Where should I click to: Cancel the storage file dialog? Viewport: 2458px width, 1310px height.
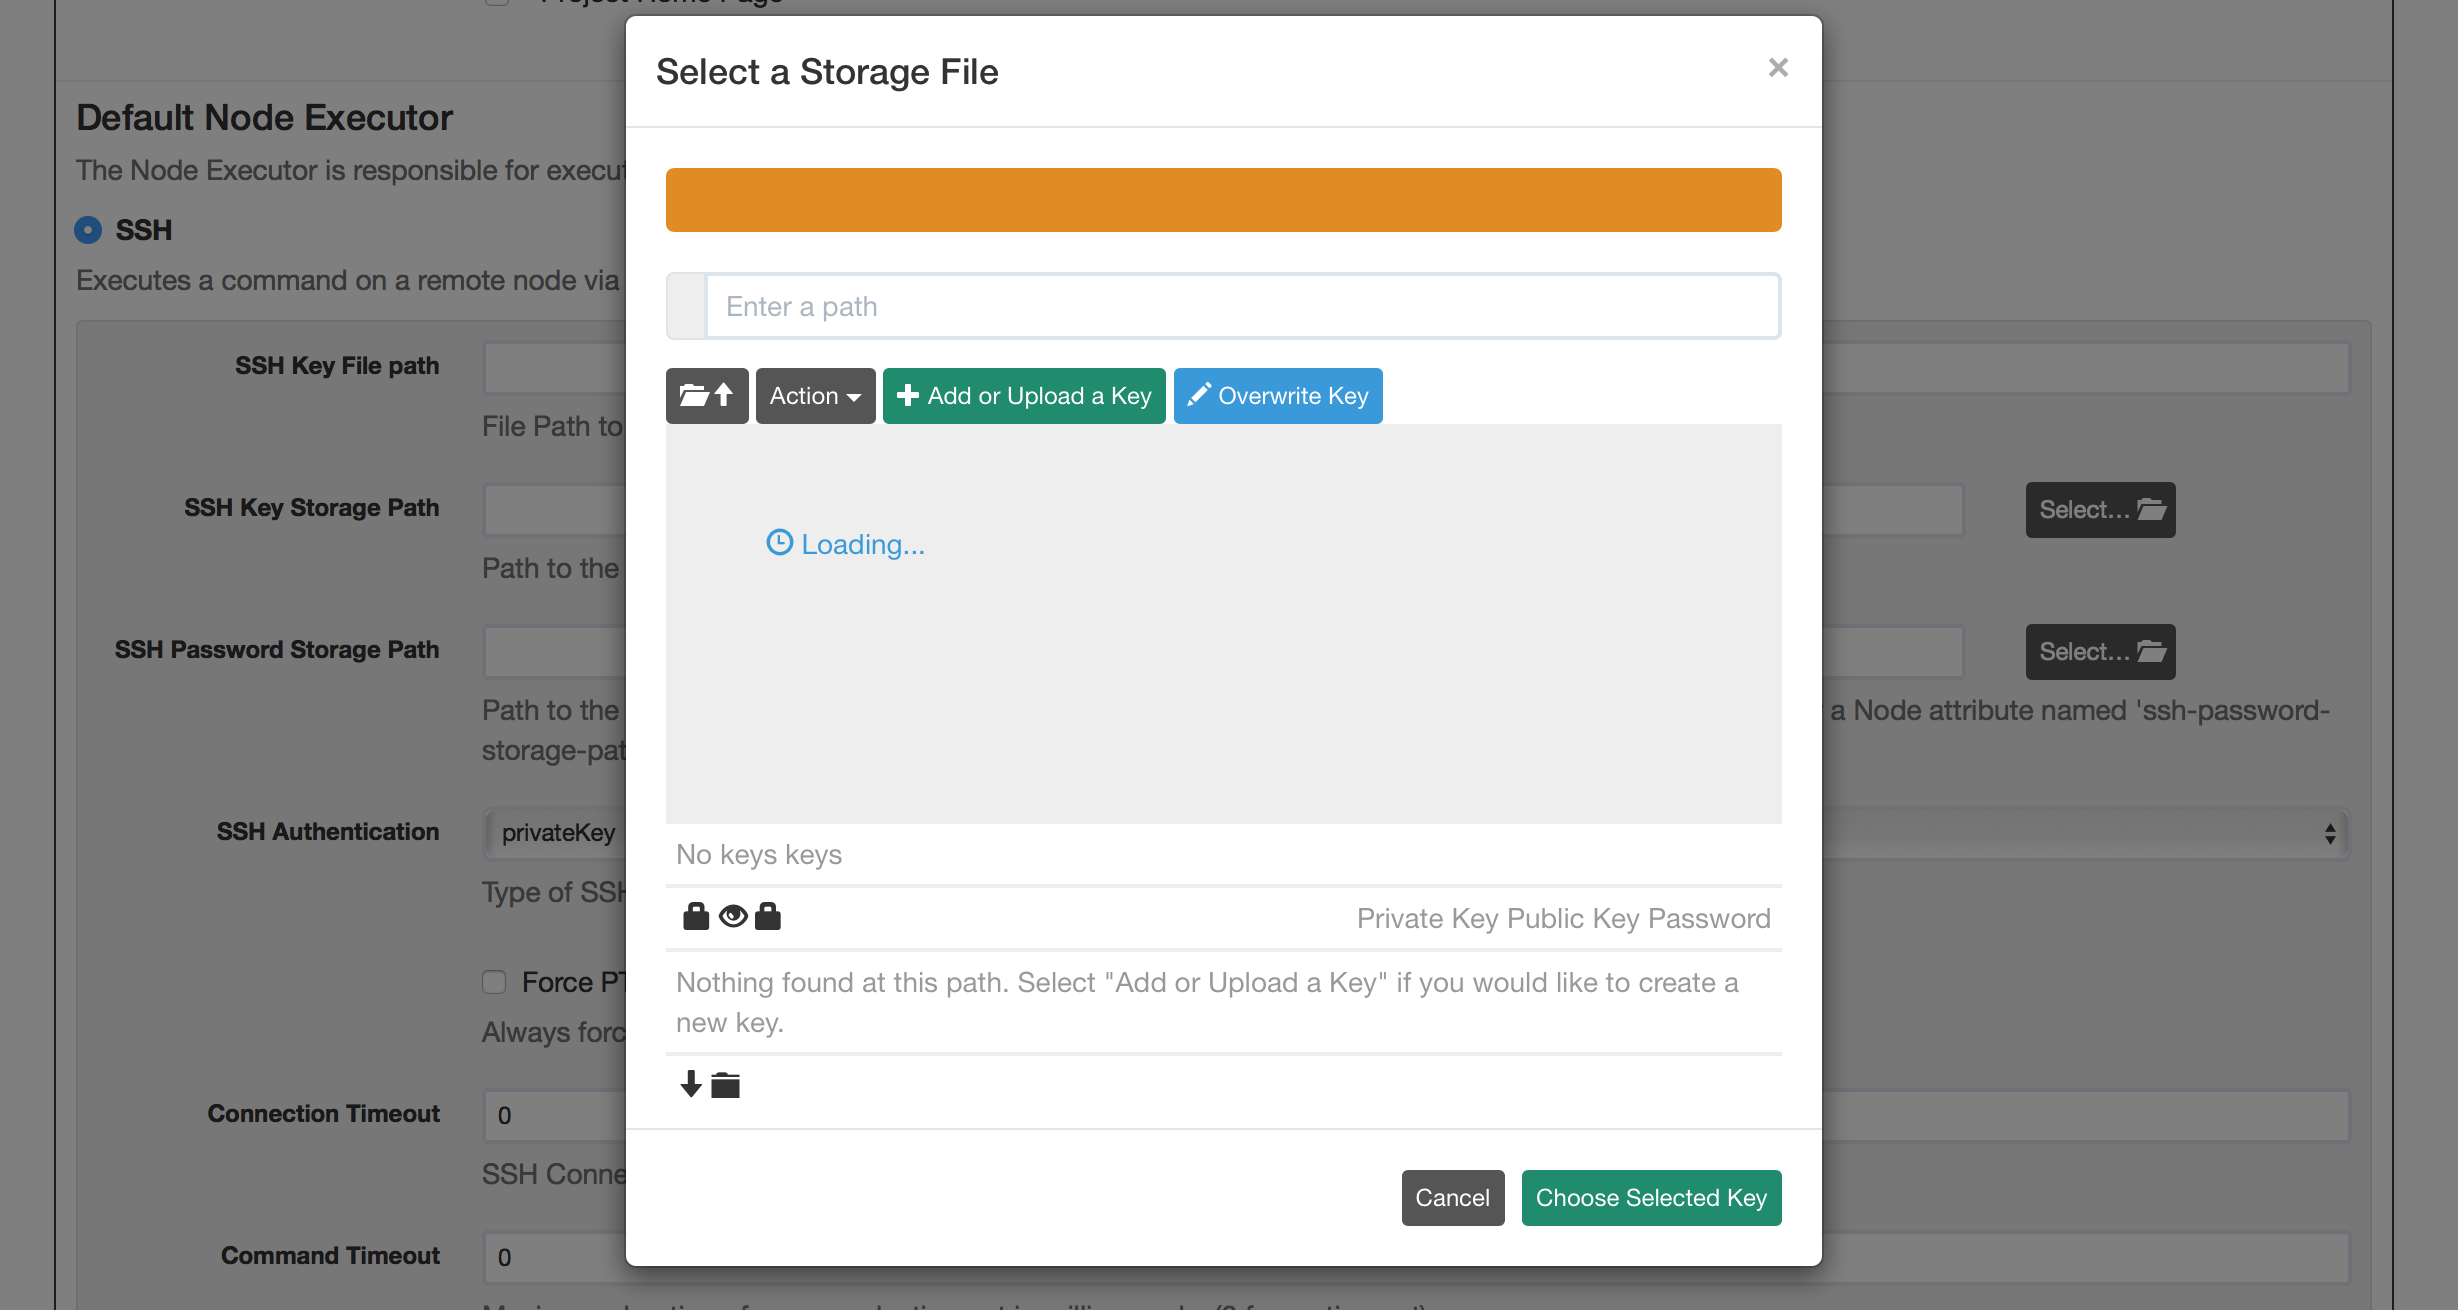tap(1452, 1197)
